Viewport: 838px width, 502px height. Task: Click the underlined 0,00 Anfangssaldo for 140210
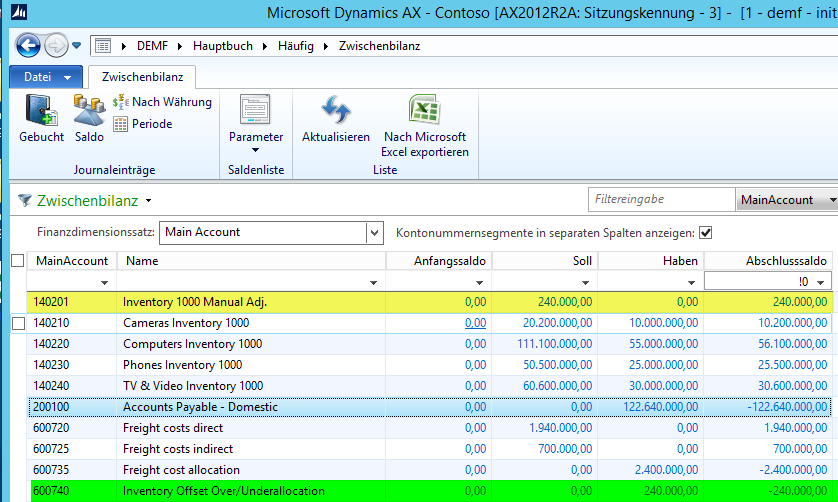475,323
